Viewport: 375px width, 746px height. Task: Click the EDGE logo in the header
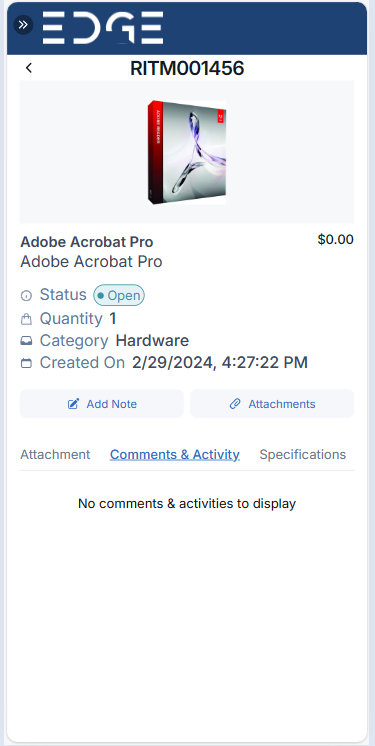pos(103,28)
